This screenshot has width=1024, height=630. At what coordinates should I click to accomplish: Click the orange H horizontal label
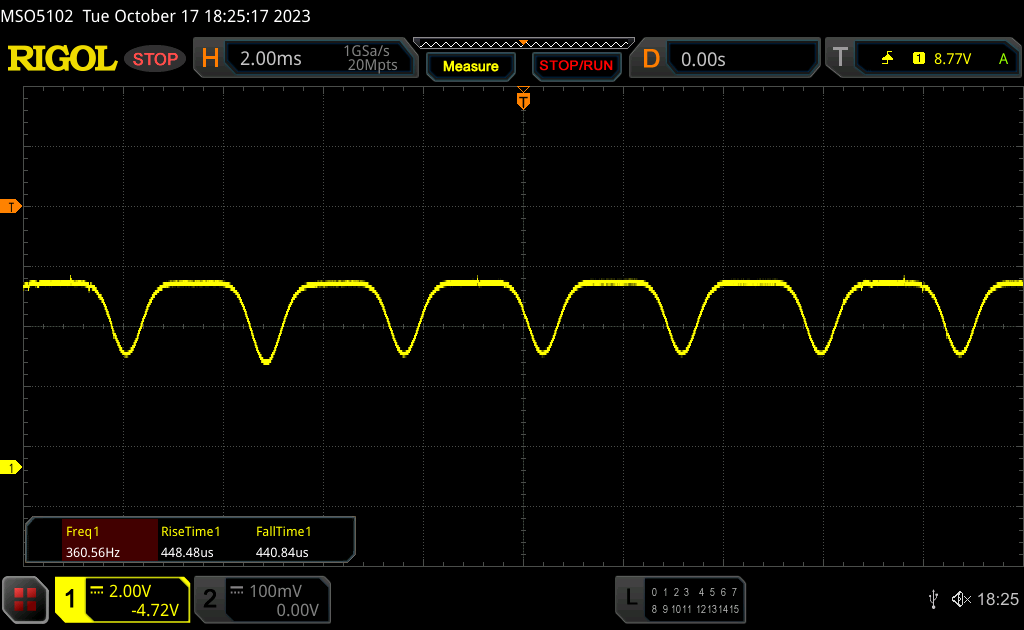pos(210,59)
